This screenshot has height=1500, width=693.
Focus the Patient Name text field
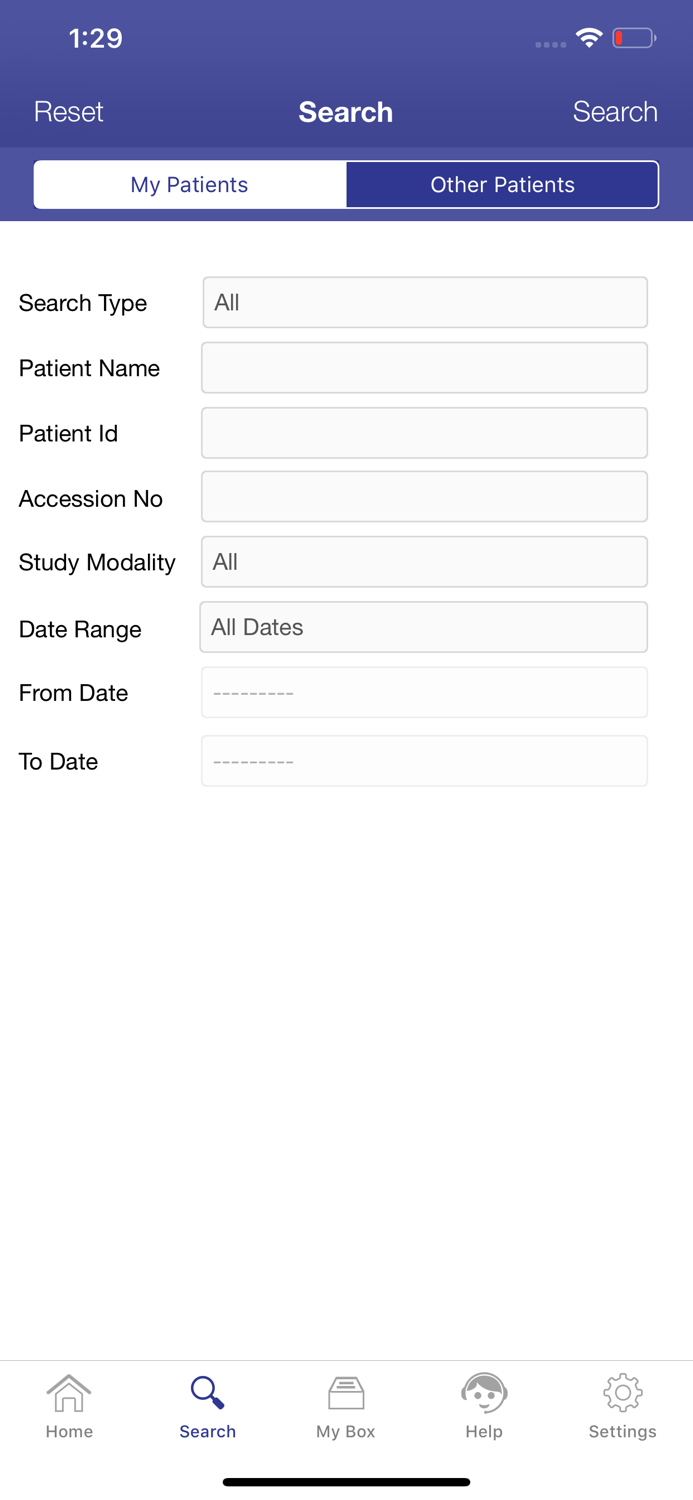[425, 368]
